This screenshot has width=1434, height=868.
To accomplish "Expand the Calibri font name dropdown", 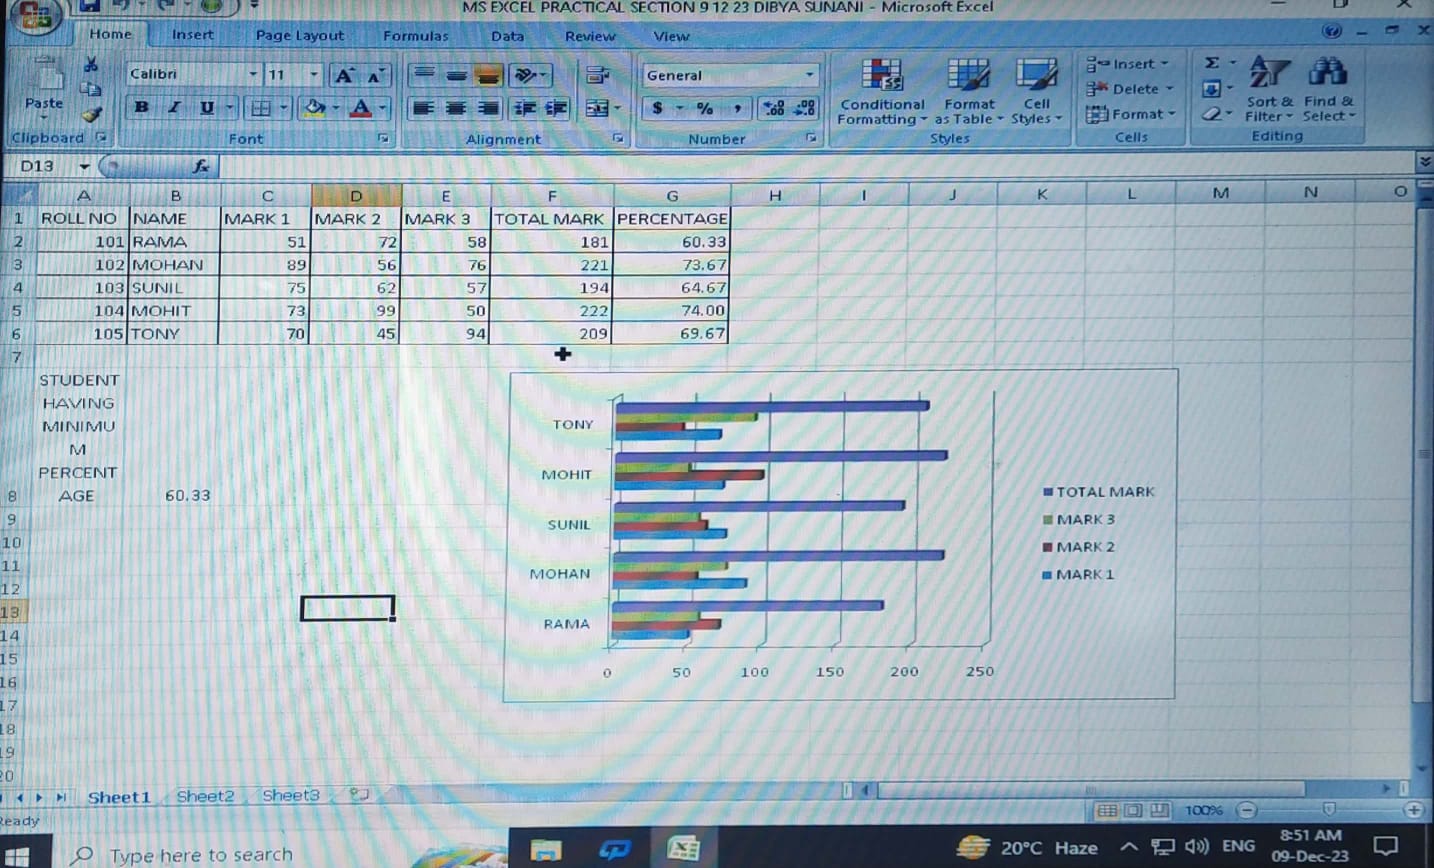I will coord(253,75).
